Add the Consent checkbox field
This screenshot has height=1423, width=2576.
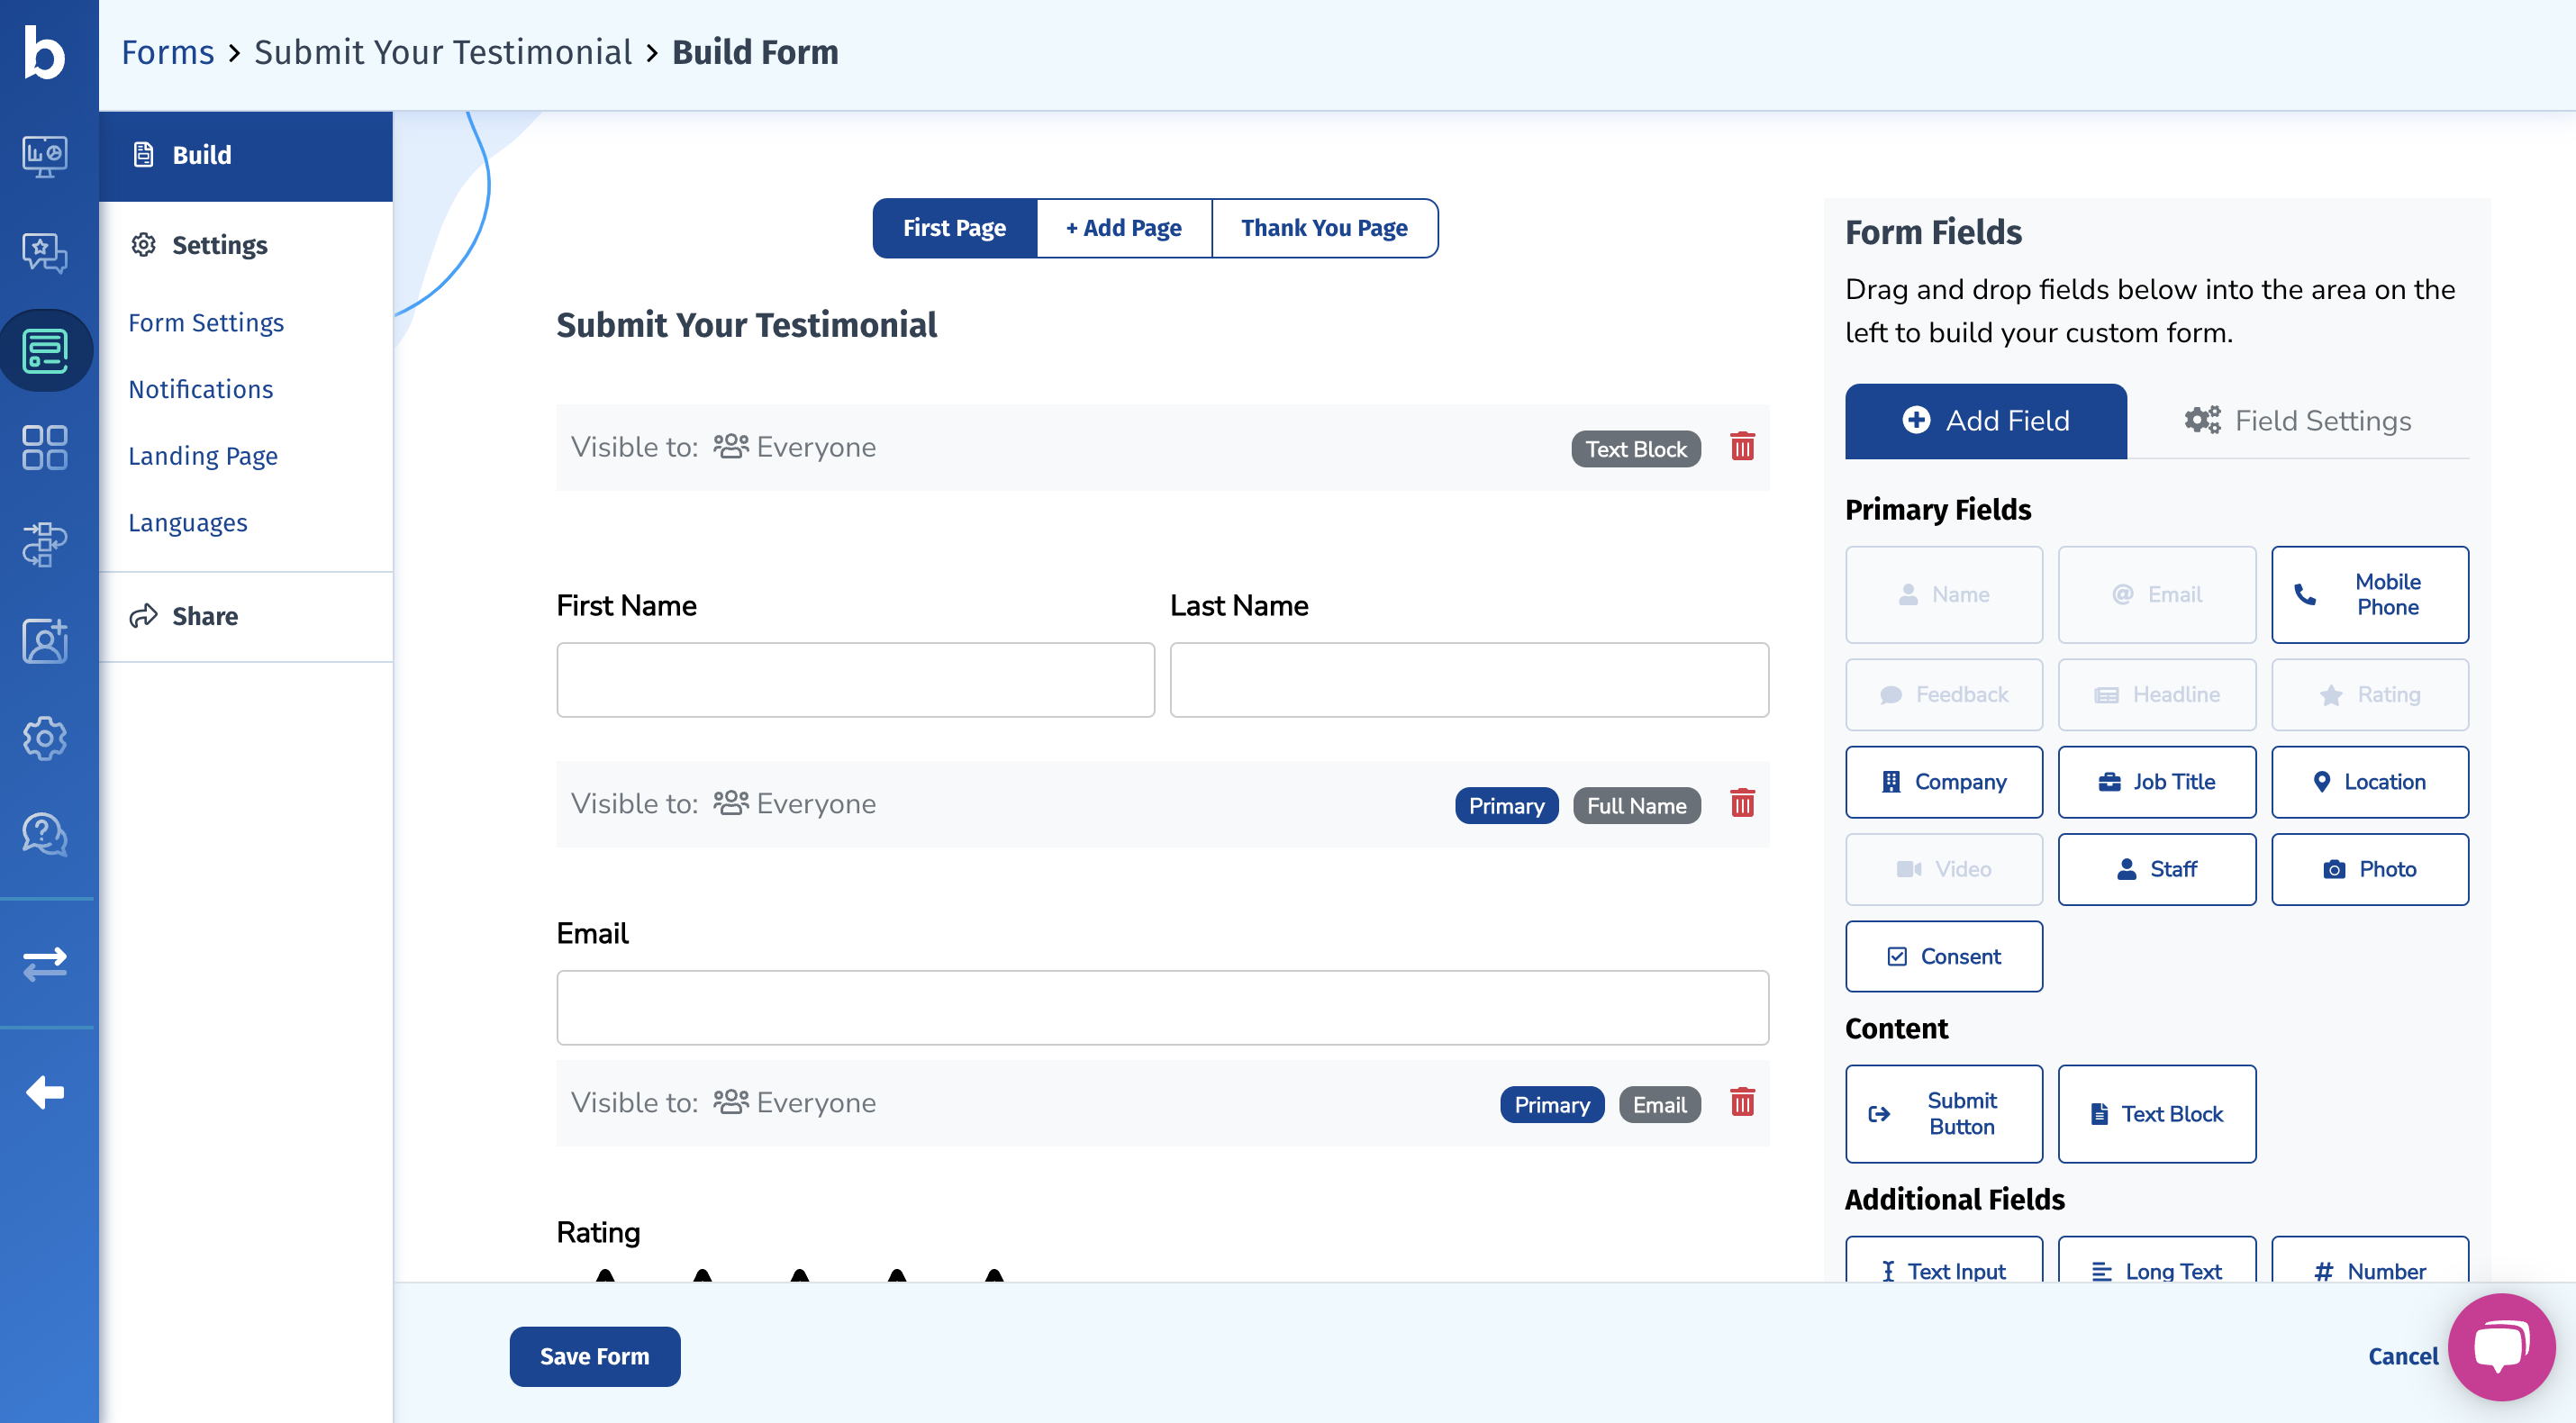point(1943,956)
